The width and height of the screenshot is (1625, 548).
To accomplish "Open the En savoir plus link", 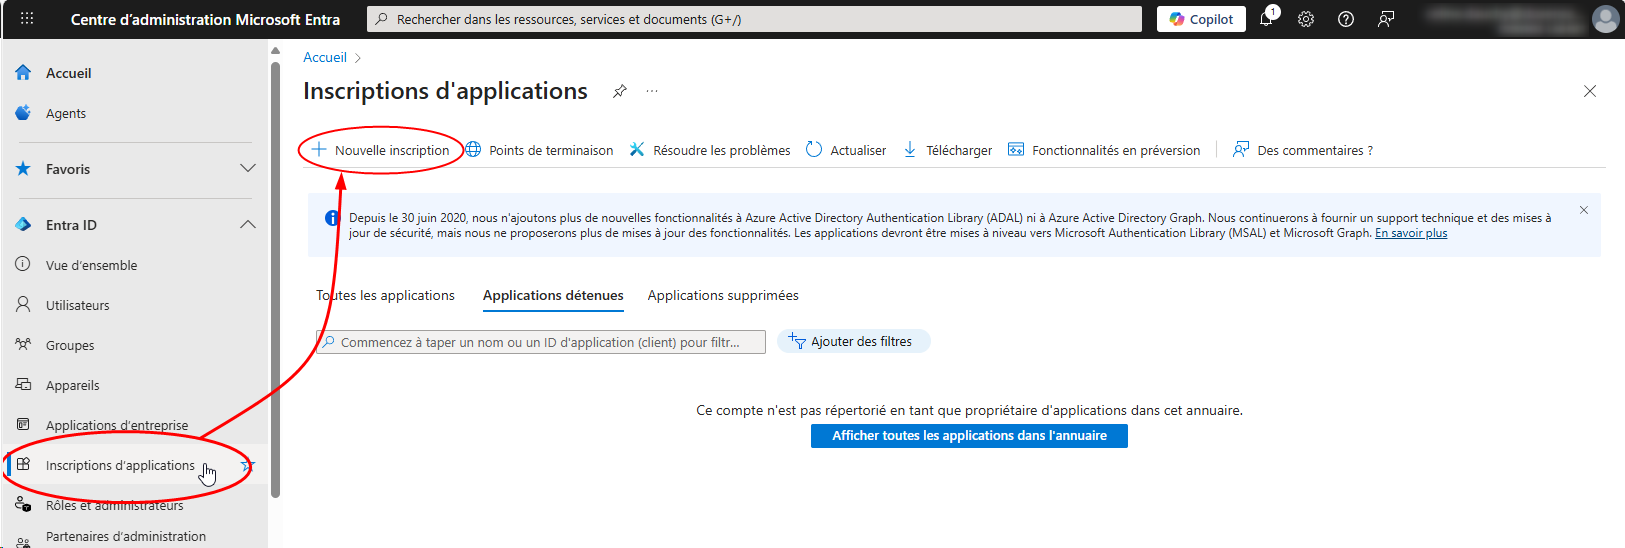I will (x=1411, y=233).
